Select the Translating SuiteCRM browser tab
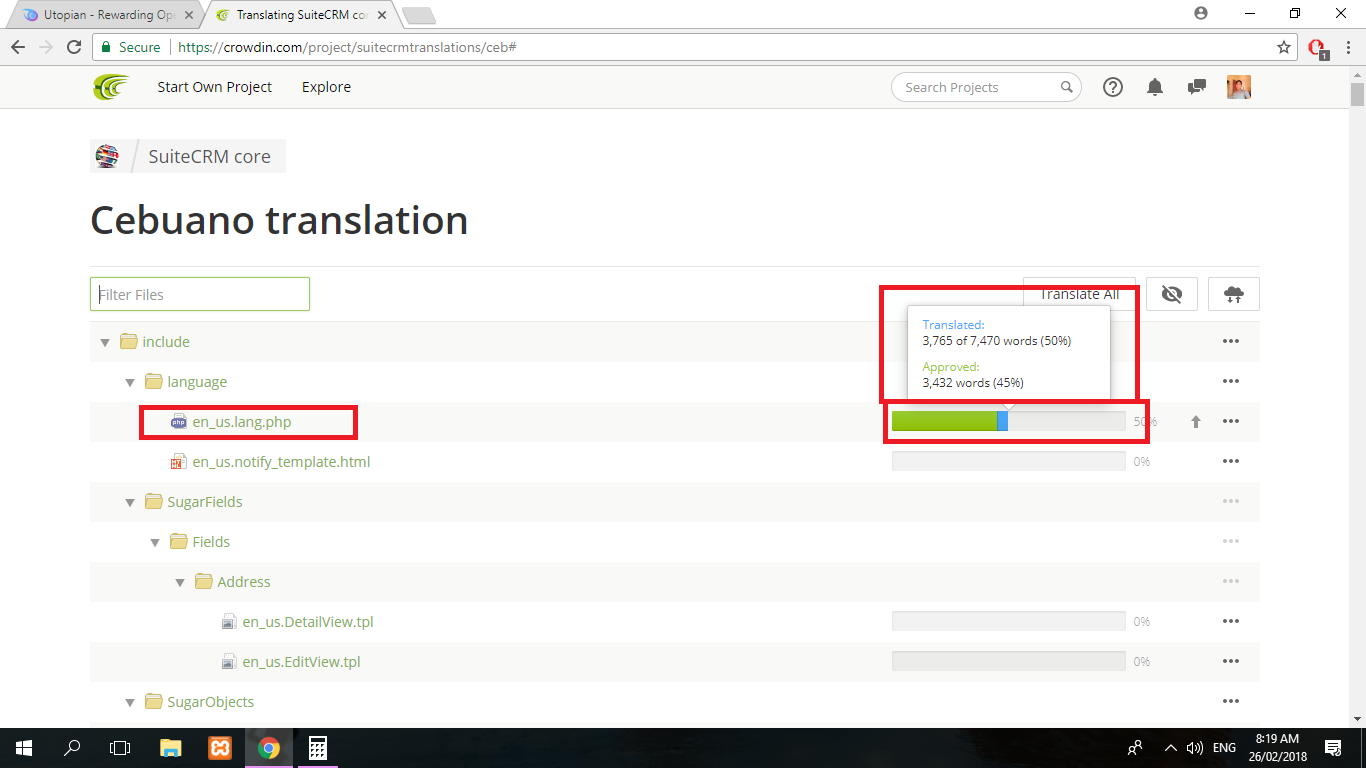 pos(300,15)
